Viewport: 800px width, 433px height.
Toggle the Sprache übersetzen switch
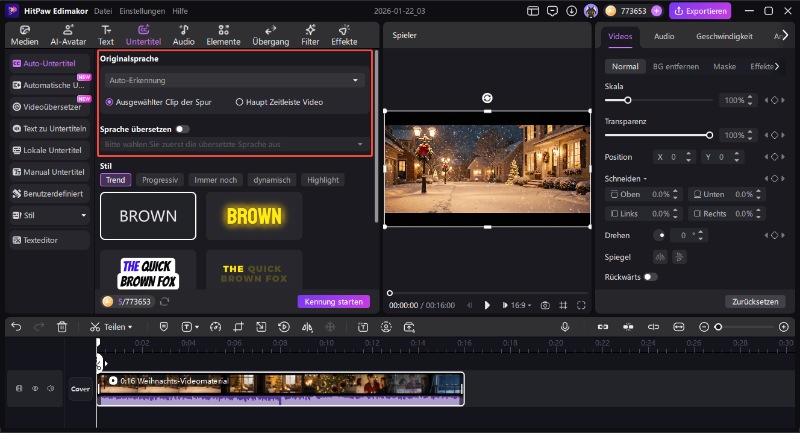[x=182, y=129]
